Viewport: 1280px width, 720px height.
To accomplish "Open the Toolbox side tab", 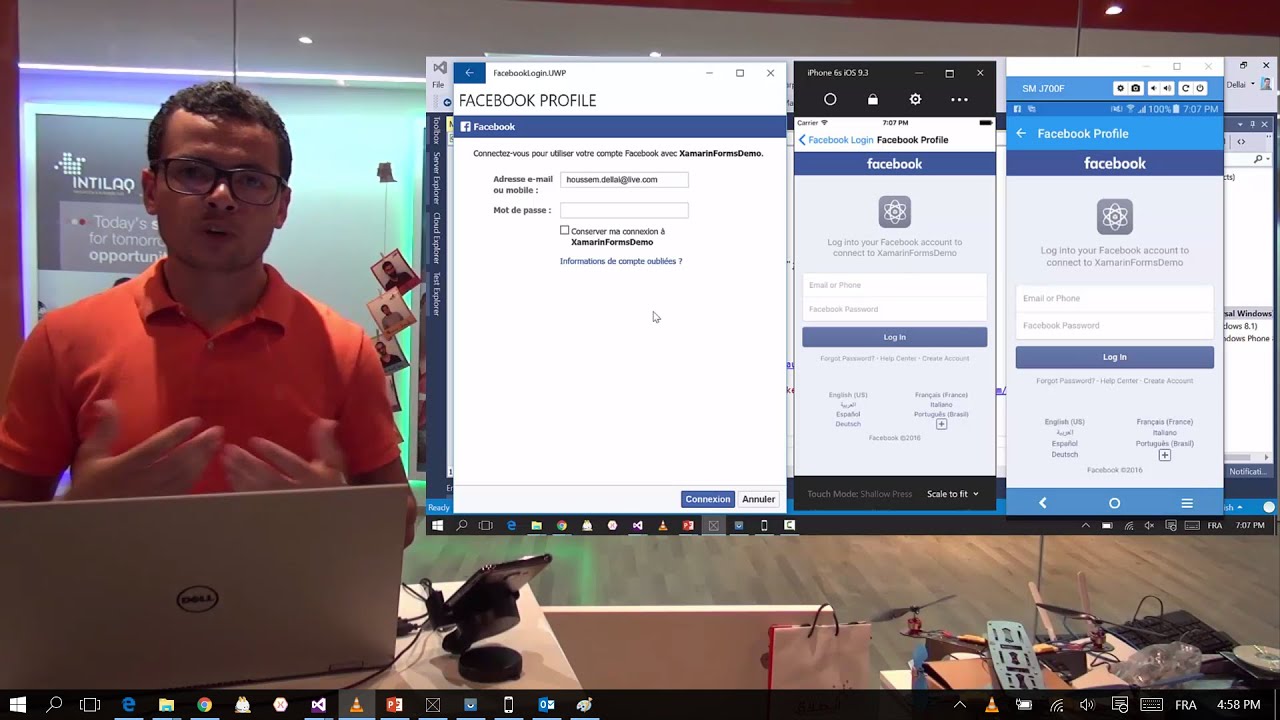I will 436,131.
